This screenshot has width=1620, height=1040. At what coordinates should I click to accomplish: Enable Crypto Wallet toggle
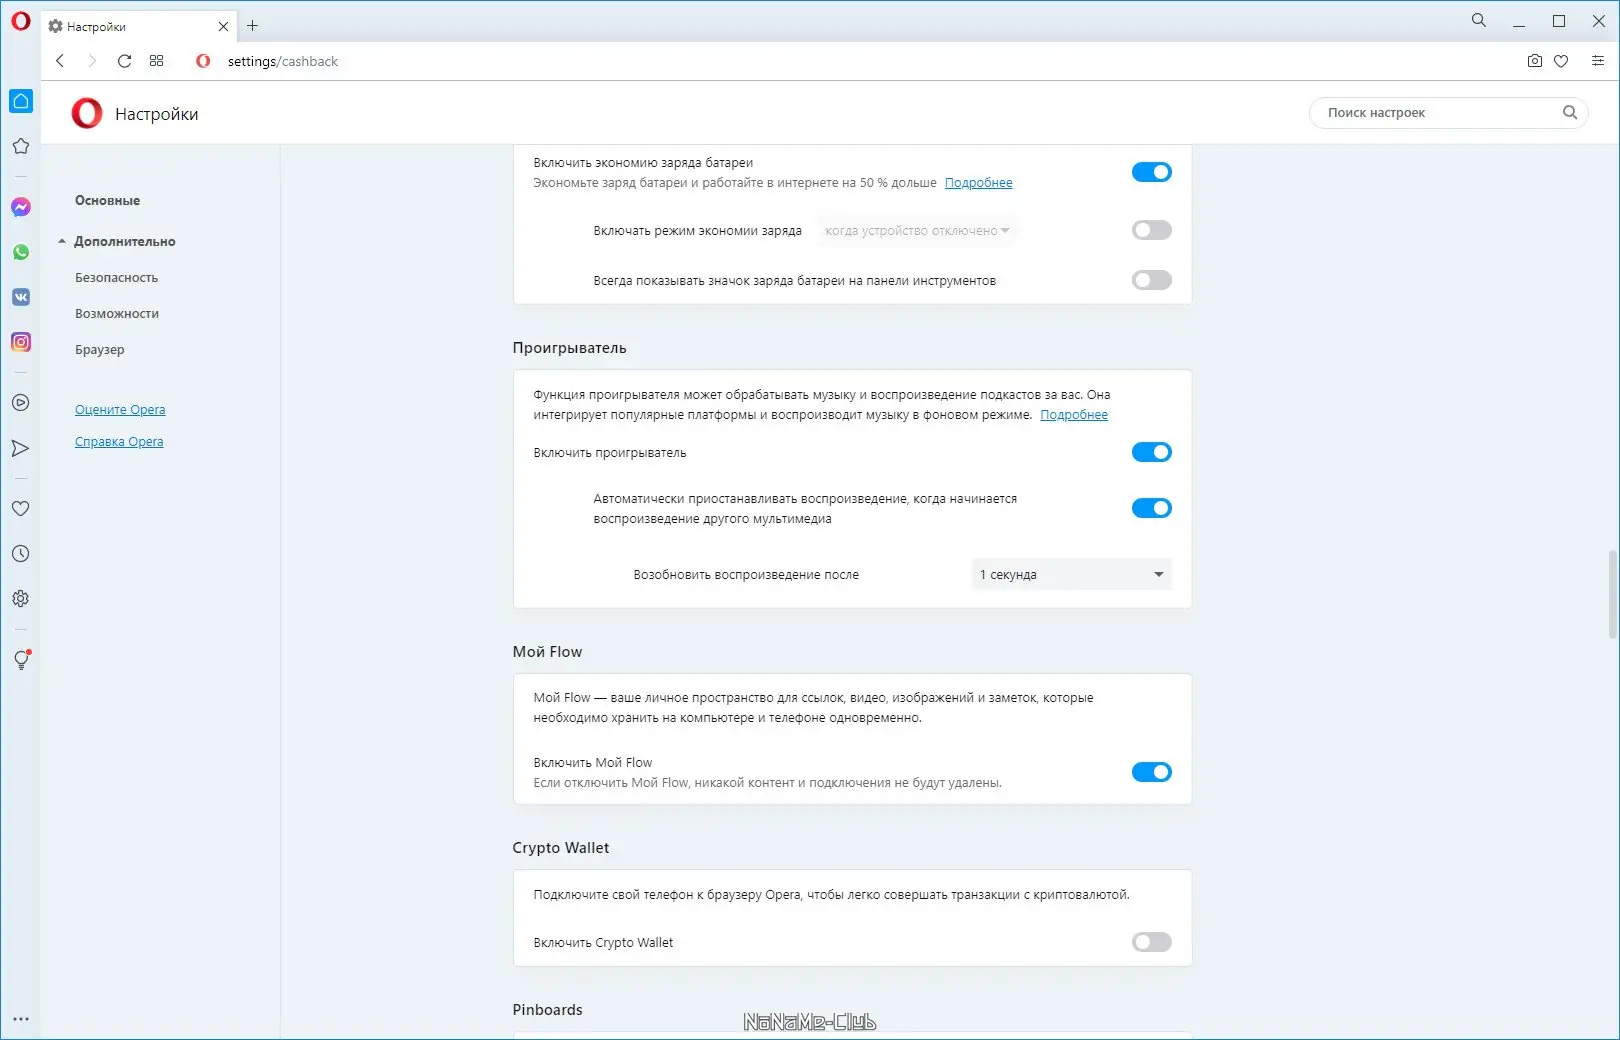click(1152, 942)
